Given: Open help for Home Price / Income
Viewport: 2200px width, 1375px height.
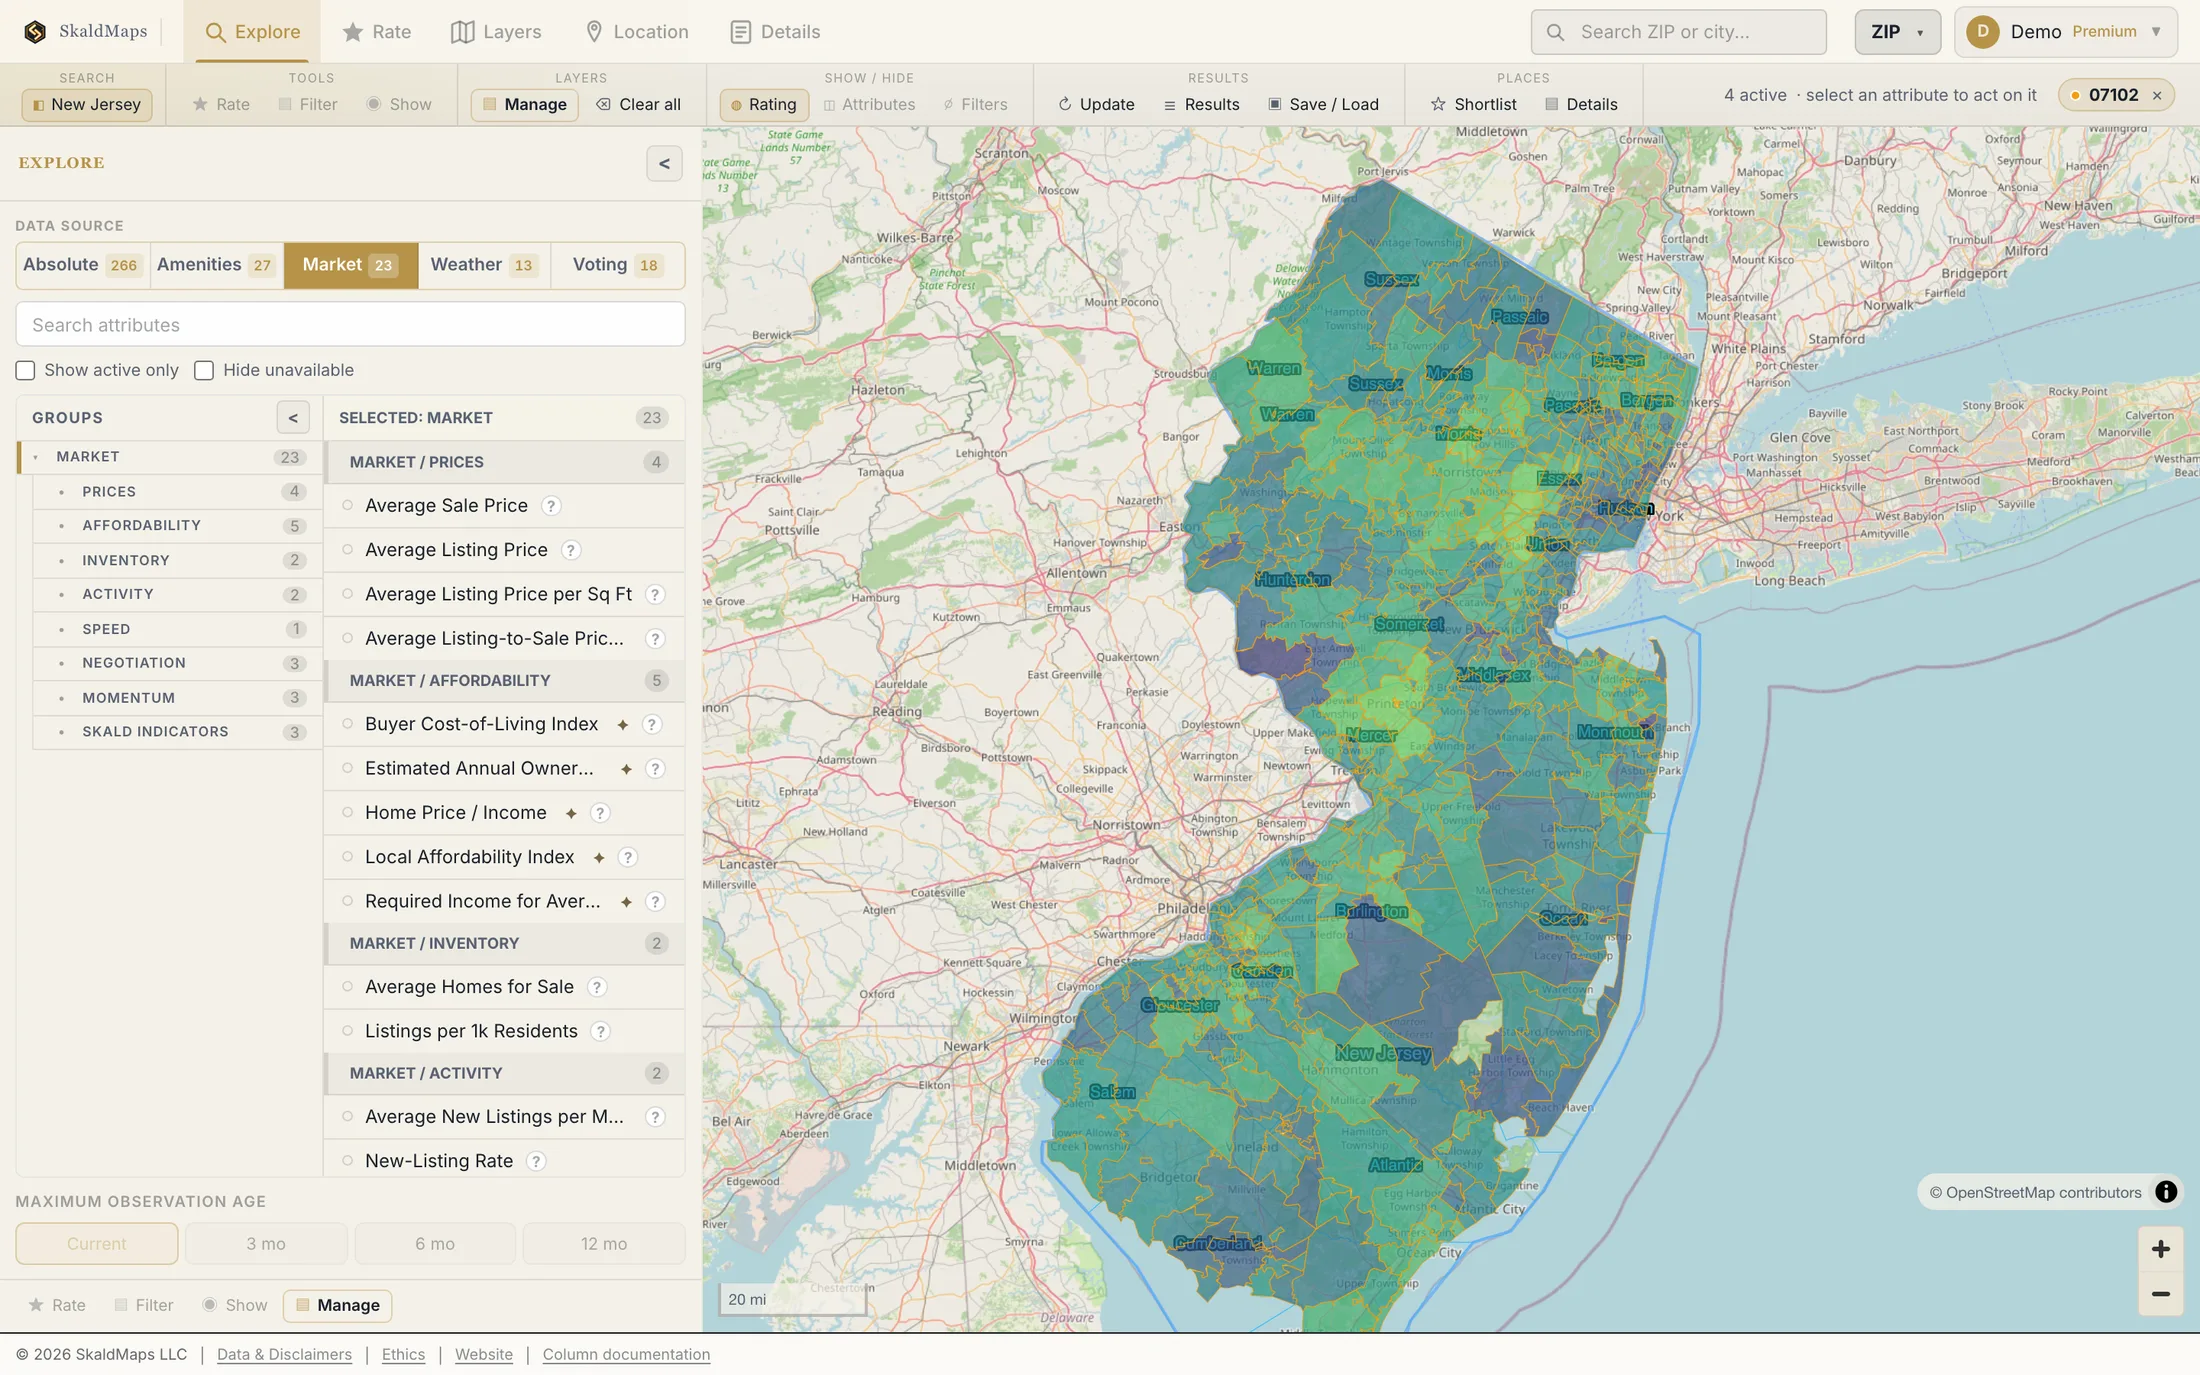Looking at the screenshot, I should [x=600, y=813].
